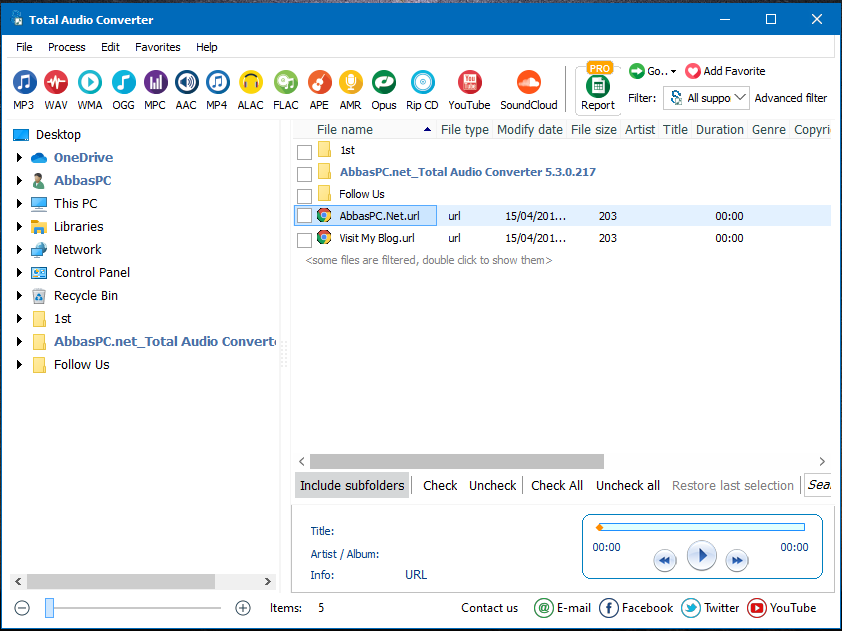Image resolution: width=842 pixels, height=631 pixels.
Task: Expand This PC in the tree
Action: pyautogui.click(x=19, y=204)
